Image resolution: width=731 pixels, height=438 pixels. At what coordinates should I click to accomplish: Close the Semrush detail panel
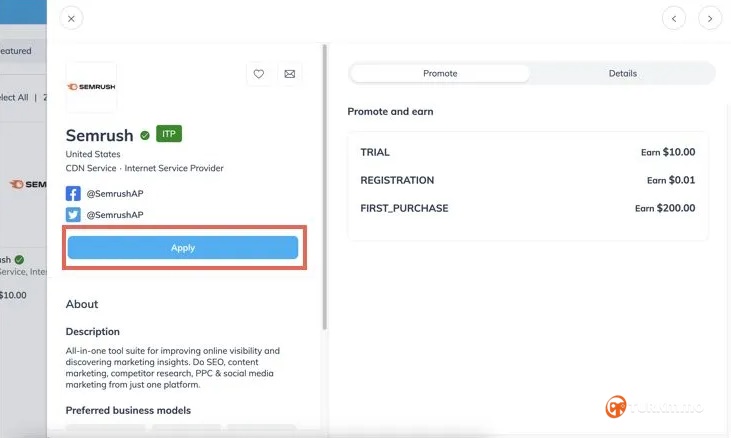(x=71, y=19)
